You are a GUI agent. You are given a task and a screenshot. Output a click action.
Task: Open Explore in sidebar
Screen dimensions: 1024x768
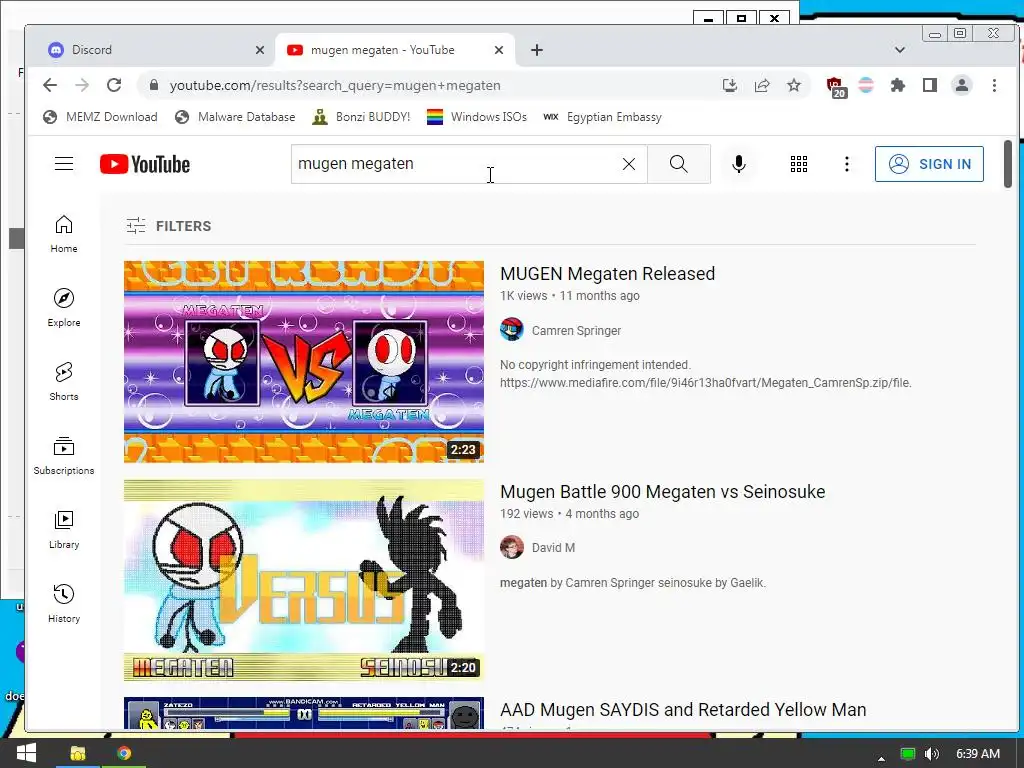pos(64,308)
